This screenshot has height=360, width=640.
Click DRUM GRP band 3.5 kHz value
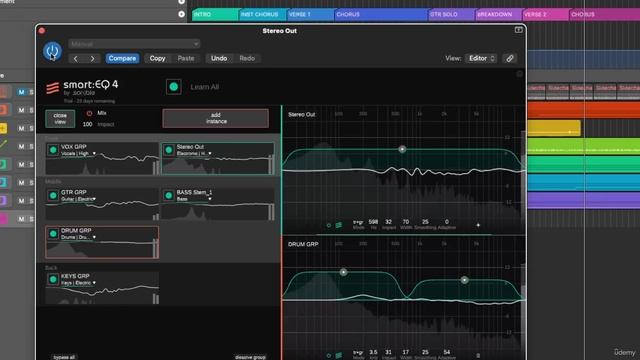coord(373,352)
